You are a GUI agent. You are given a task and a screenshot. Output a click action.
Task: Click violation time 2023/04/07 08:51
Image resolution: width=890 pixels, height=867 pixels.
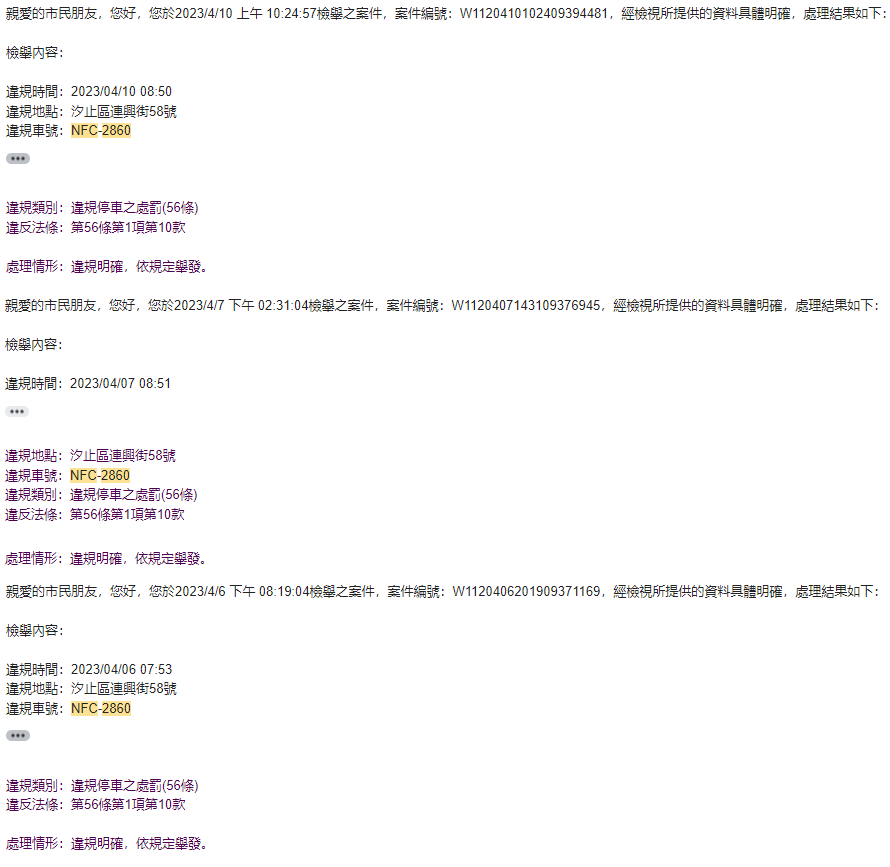coord(120,384)
